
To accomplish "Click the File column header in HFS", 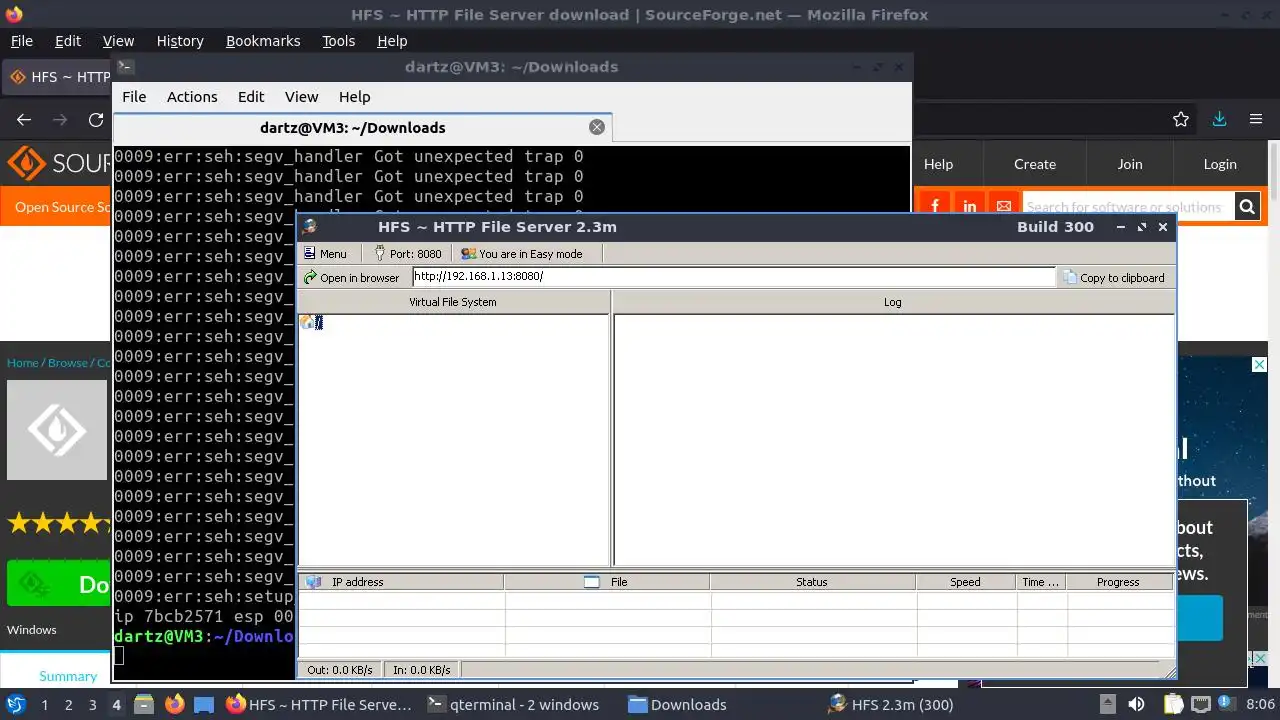I will (607, 582).
